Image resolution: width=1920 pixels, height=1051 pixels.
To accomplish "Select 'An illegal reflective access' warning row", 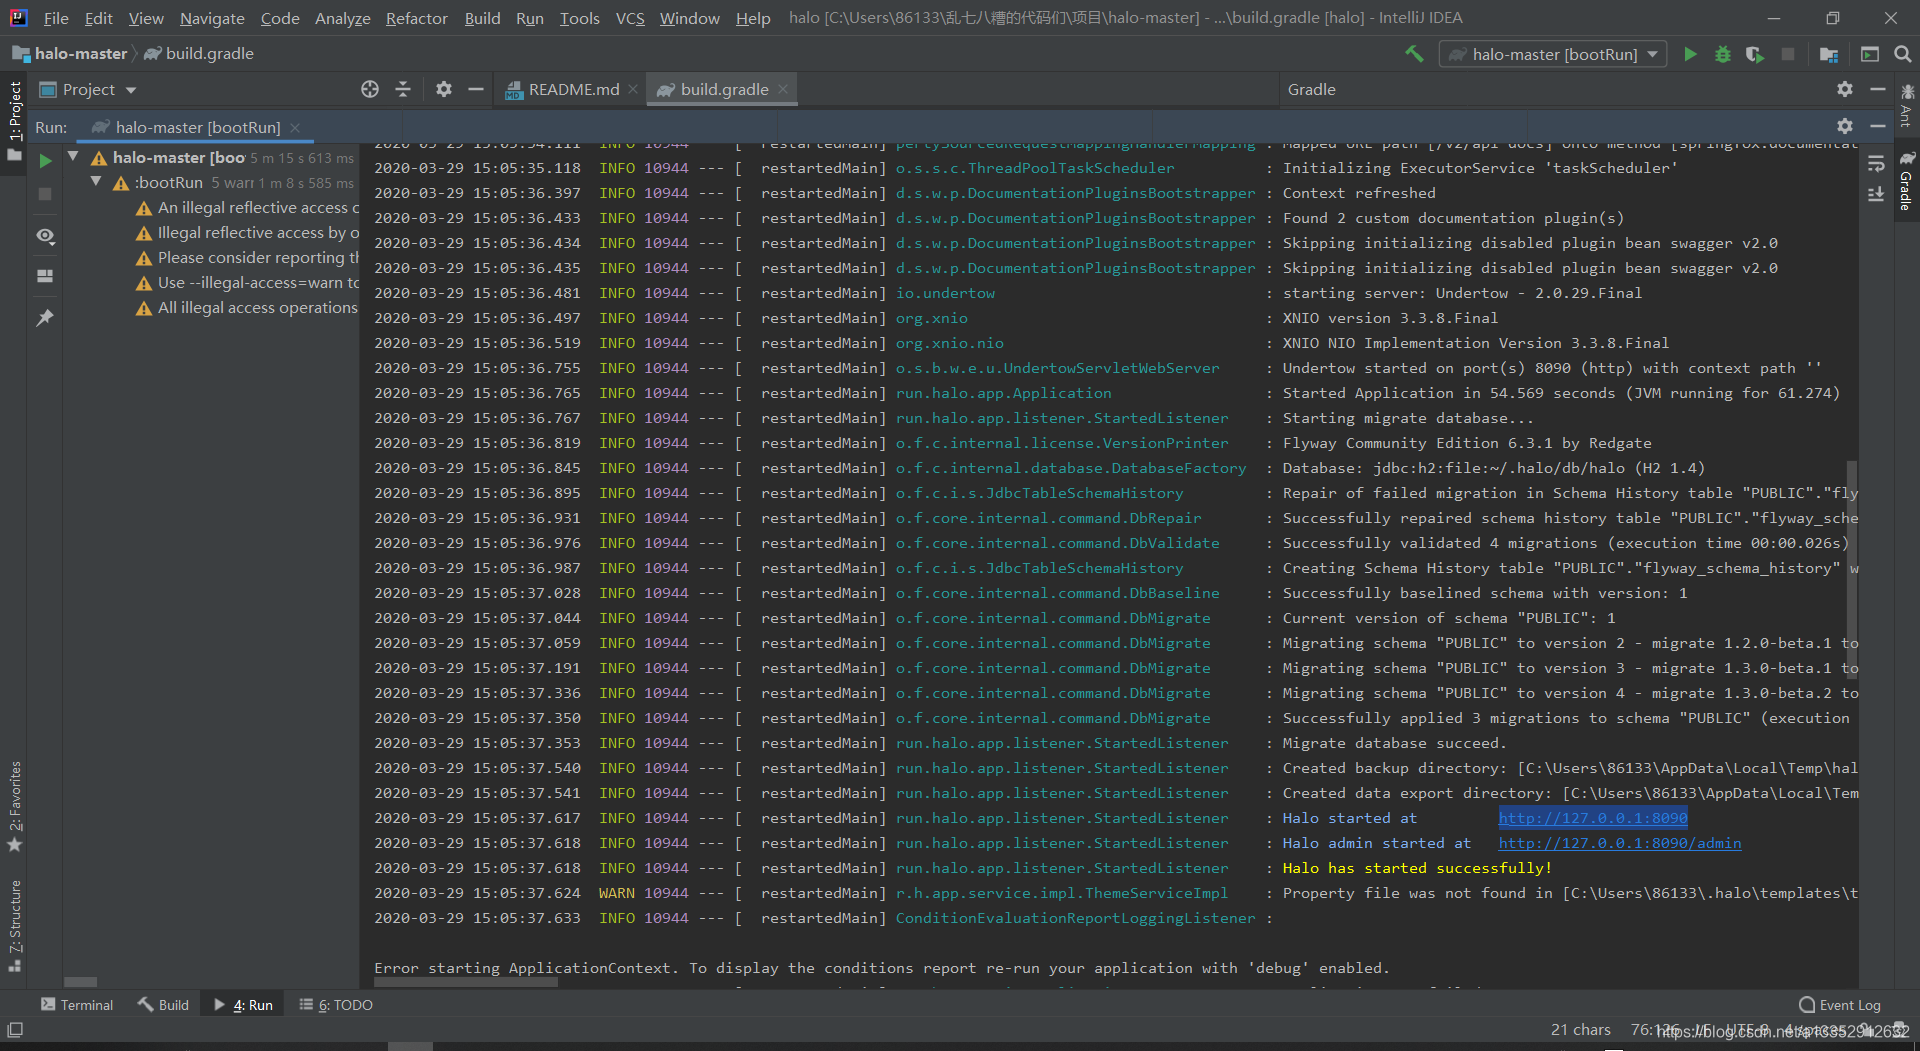I will pos(247,207).
